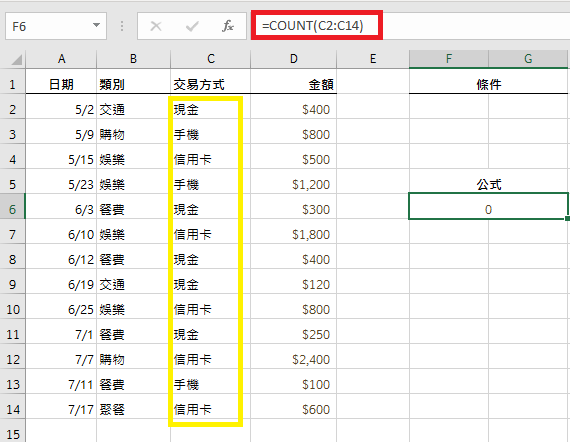This screenshot has height=442, width=570.
Task: Select the row 6 header
Action: tap(12, 209)
